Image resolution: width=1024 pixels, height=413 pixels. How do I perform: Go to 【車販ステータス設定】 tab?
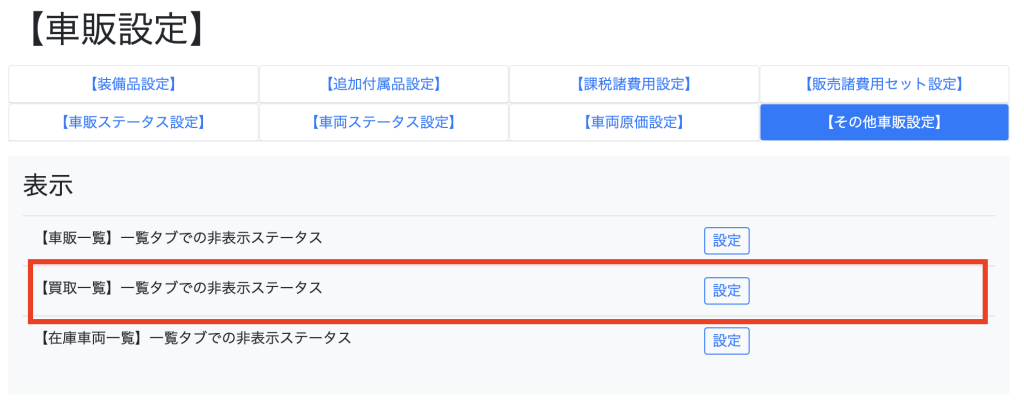click(133, 122)
